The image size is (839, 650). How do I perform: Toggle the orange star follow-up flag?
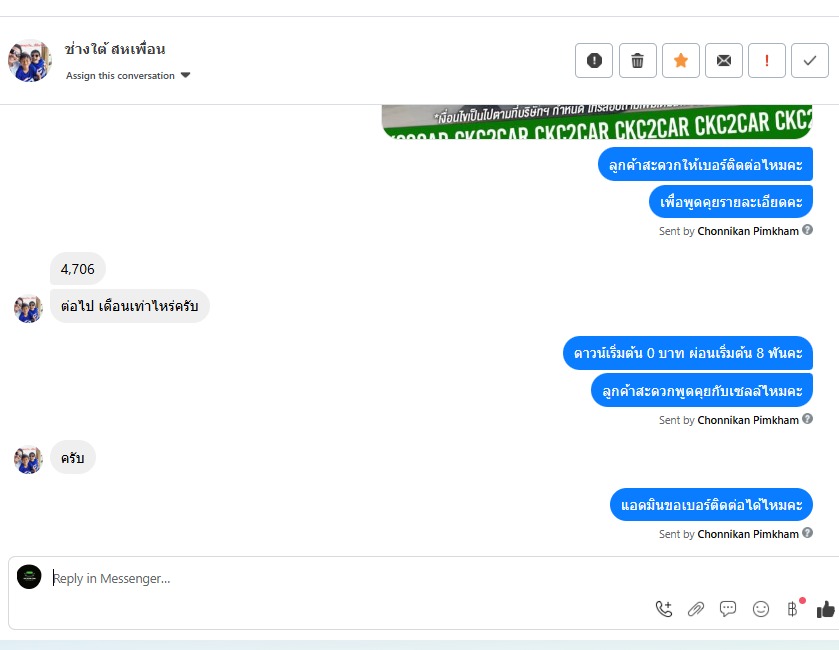pyautogui.click(x=681, y=60)
